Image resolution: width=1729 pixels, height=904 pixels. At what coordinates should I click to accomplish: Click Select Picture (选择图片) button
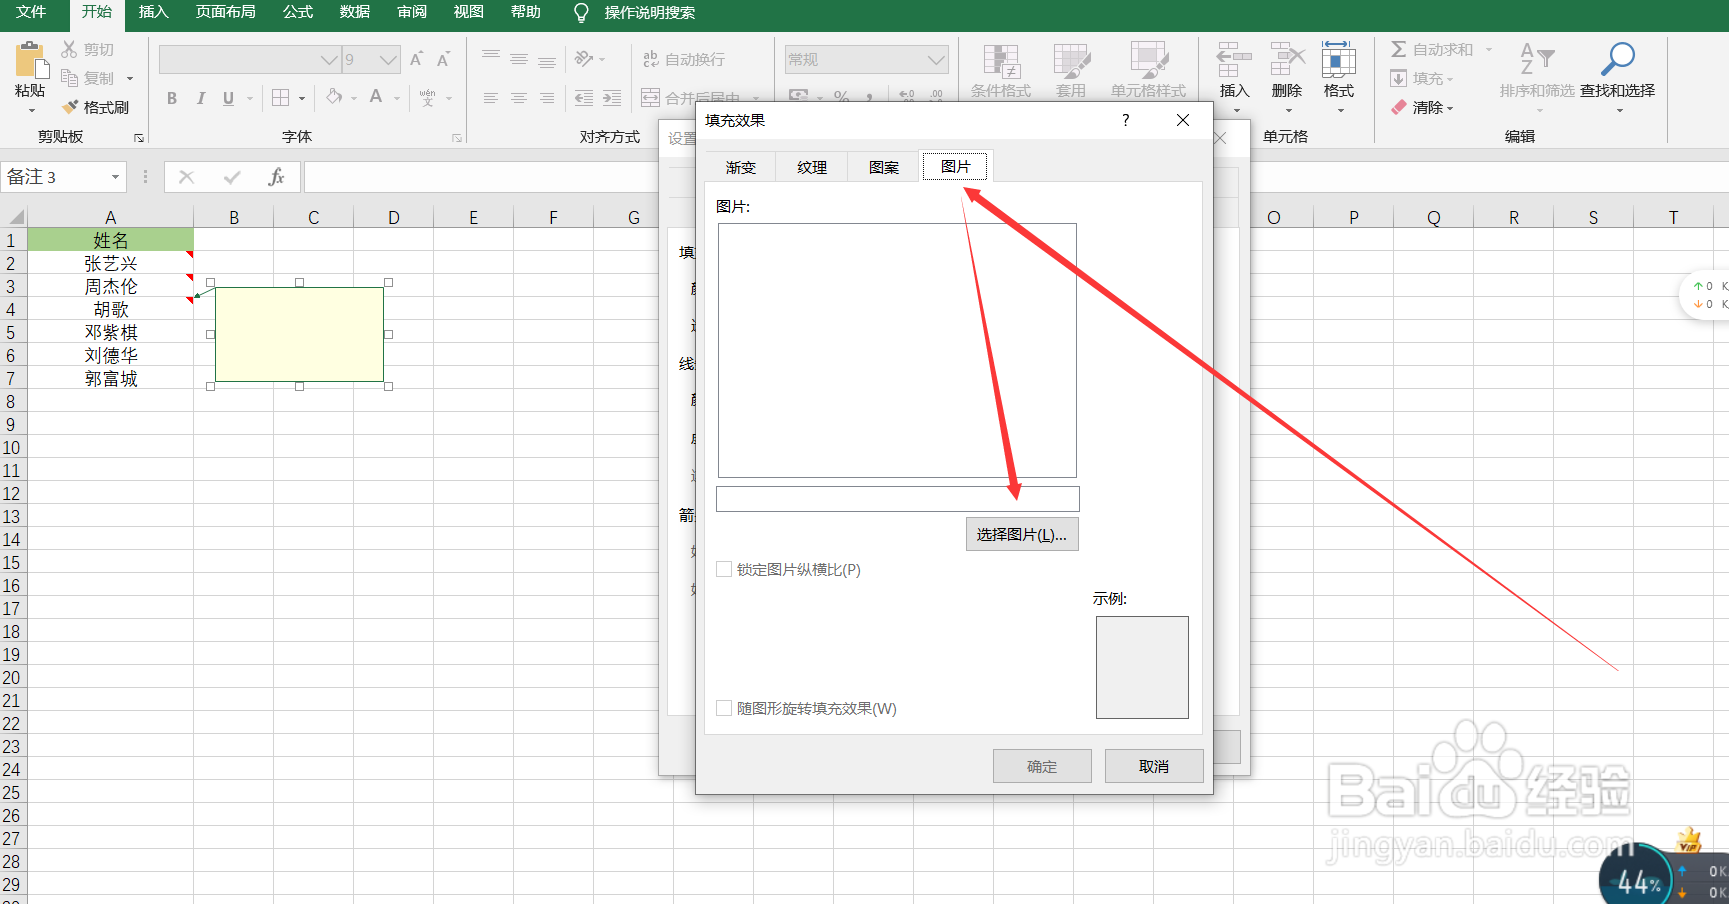tap(1022, 535)
